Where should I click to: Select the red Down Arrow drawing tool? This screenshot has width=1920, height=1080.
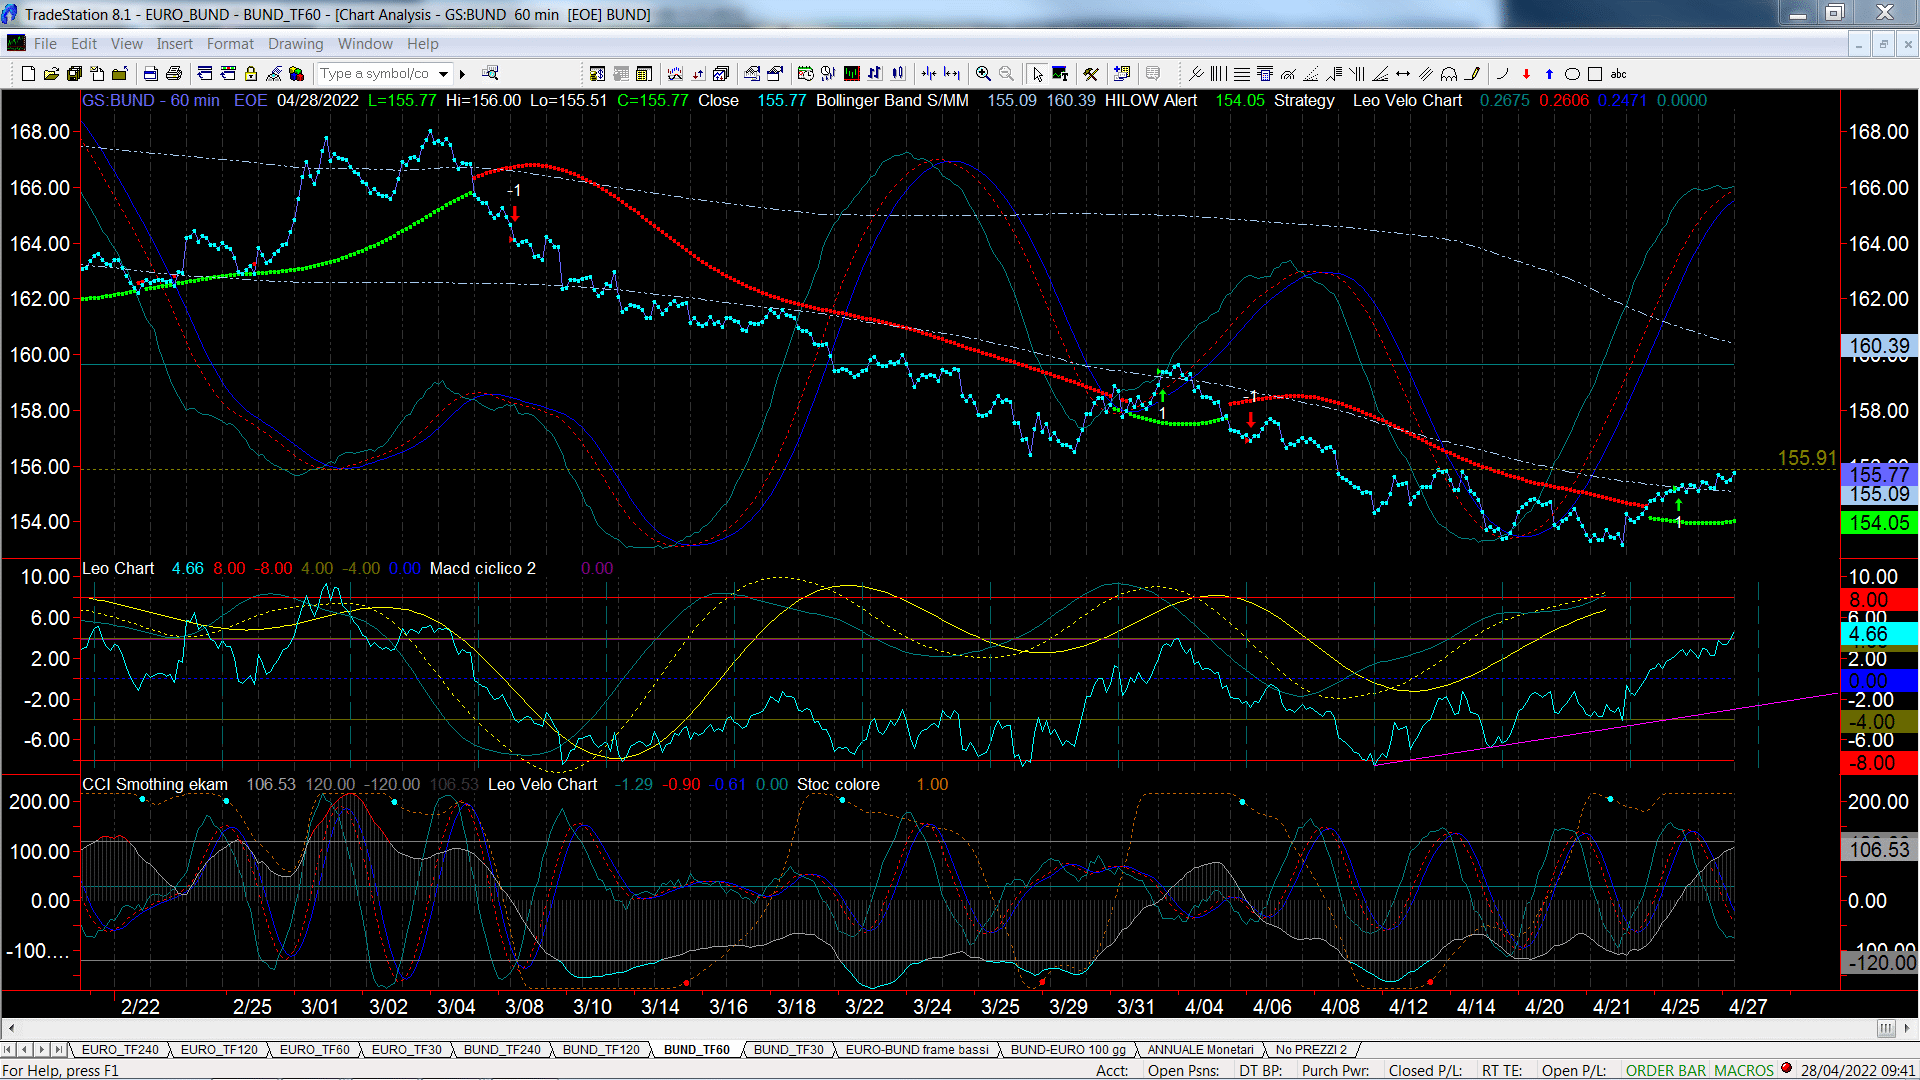1526,73
